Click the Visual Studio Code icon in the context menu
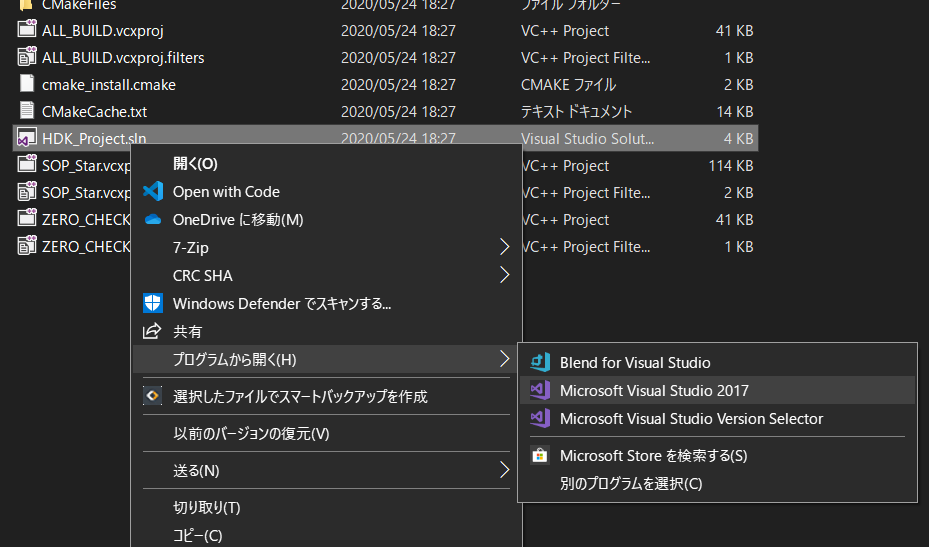This screenshot has height=547, width=929. tap(153, 191)
